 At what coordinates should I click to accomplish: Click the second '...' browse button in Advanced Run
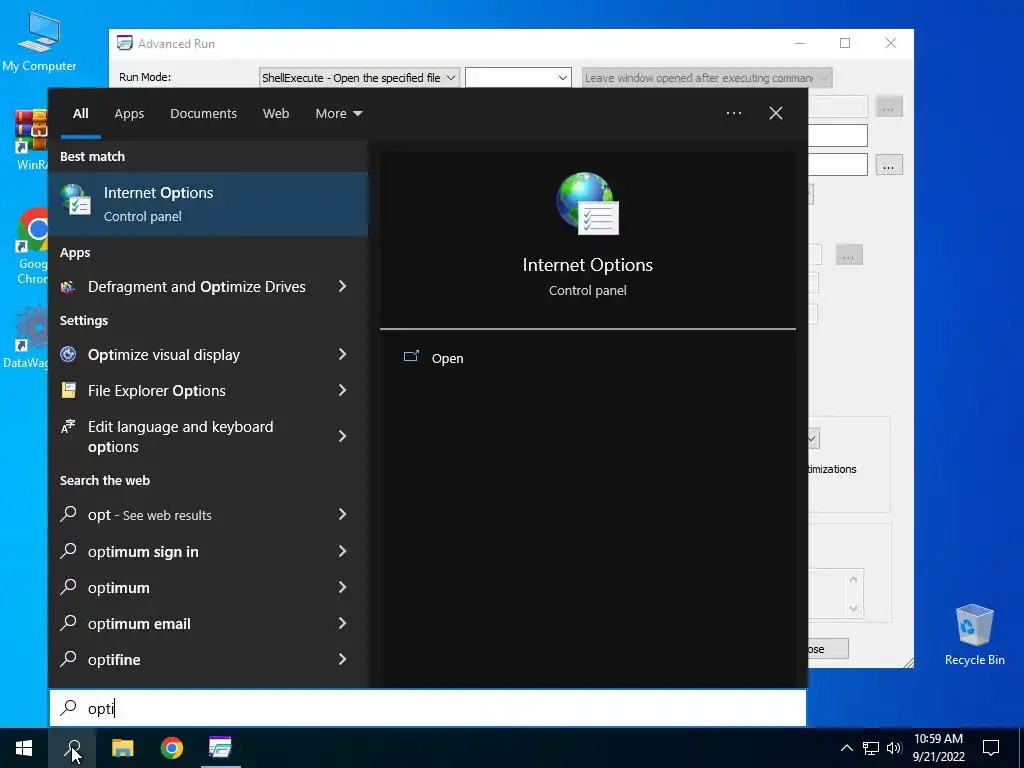tap(888, 165)
